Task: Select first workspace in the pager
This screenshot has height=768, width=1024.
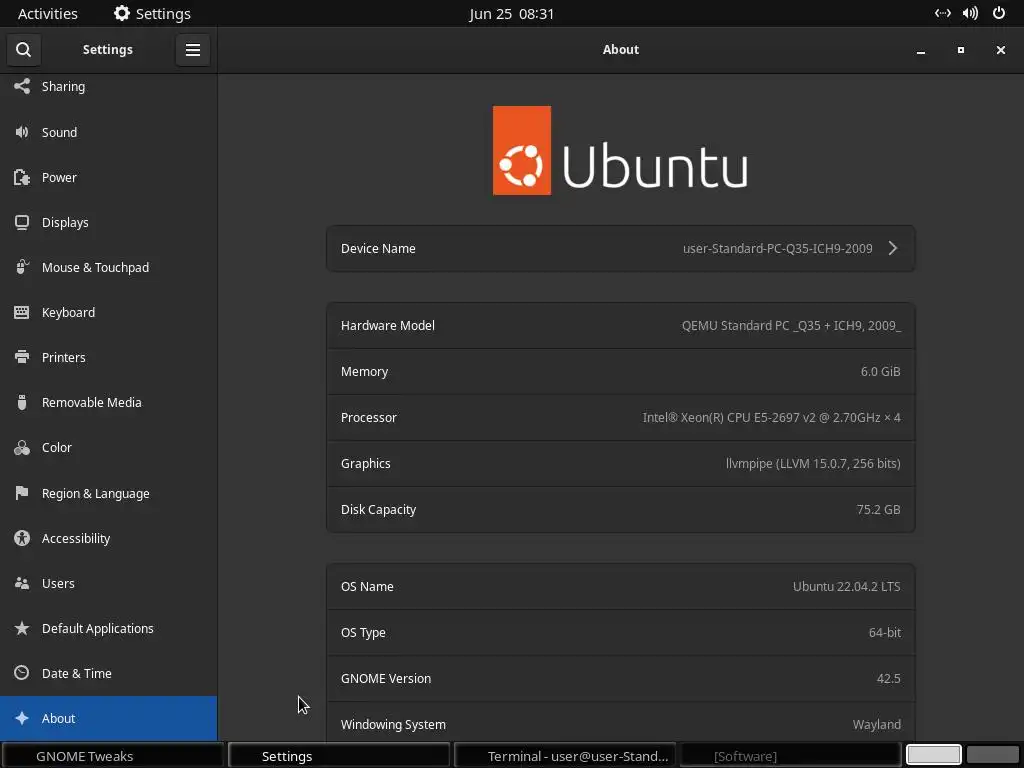Action: tap(933, 755)
